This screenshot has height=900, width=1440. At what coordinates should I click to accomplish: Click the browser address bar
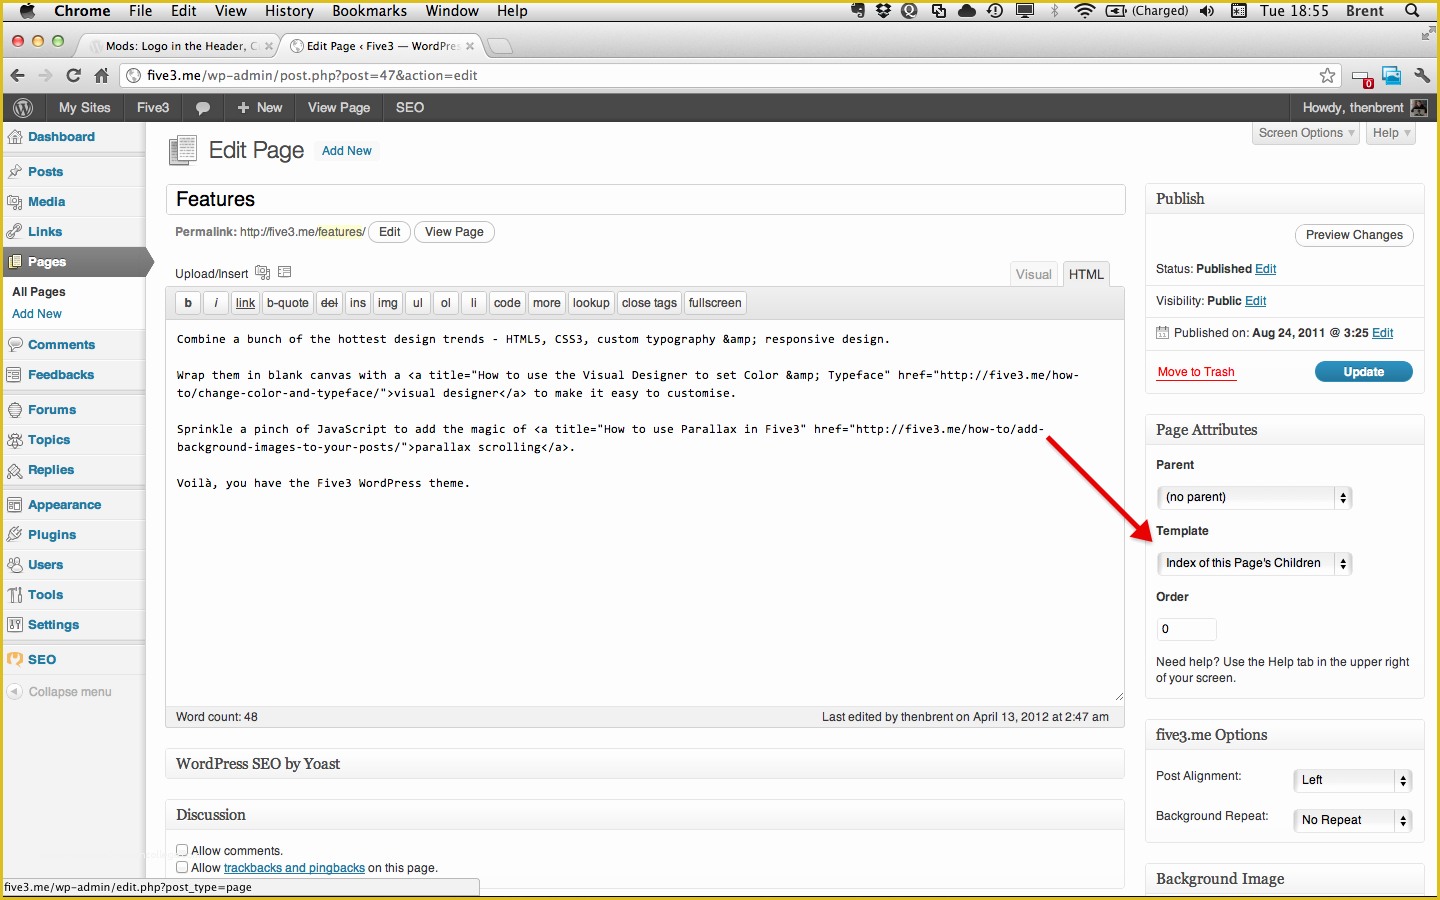pyautogui.click(x=730, y=75)
